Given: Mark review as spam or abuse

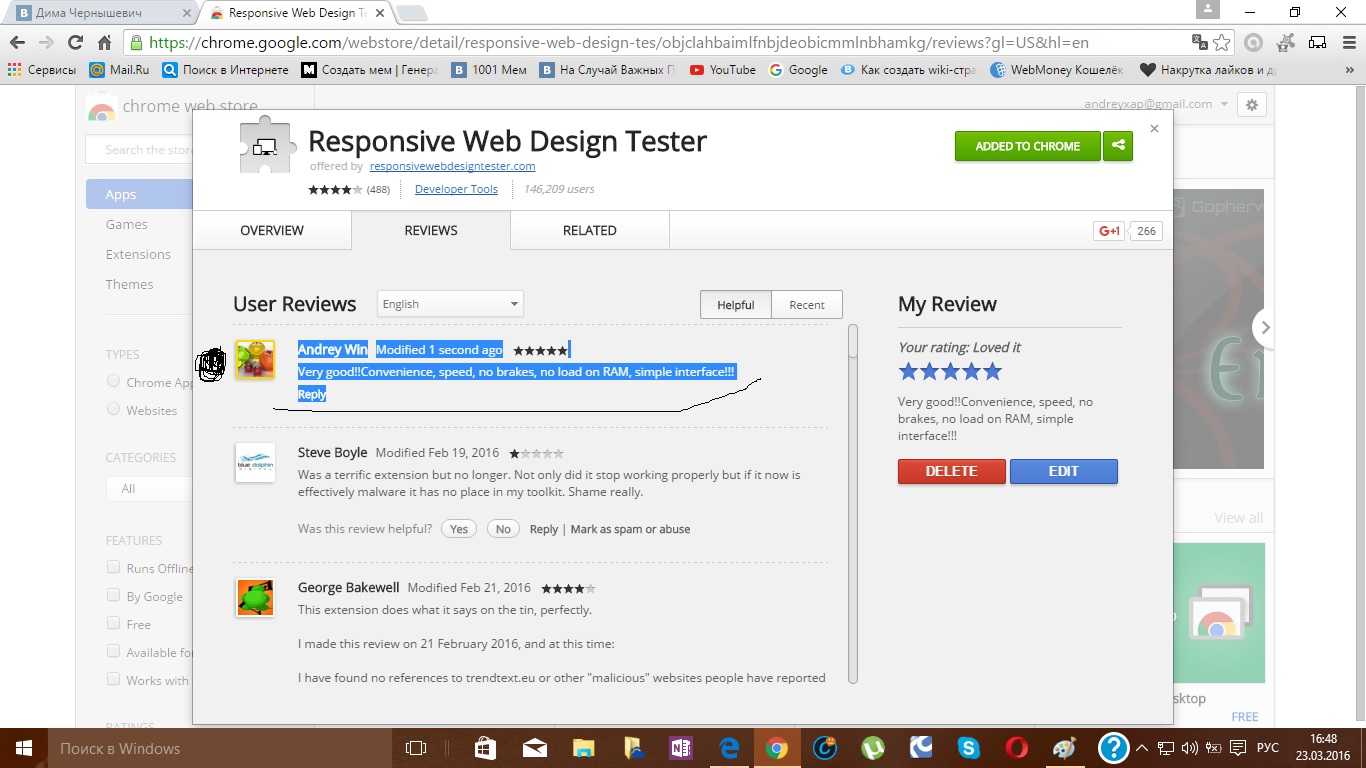Looking at the screenshot, I should [x=630, y=529].
